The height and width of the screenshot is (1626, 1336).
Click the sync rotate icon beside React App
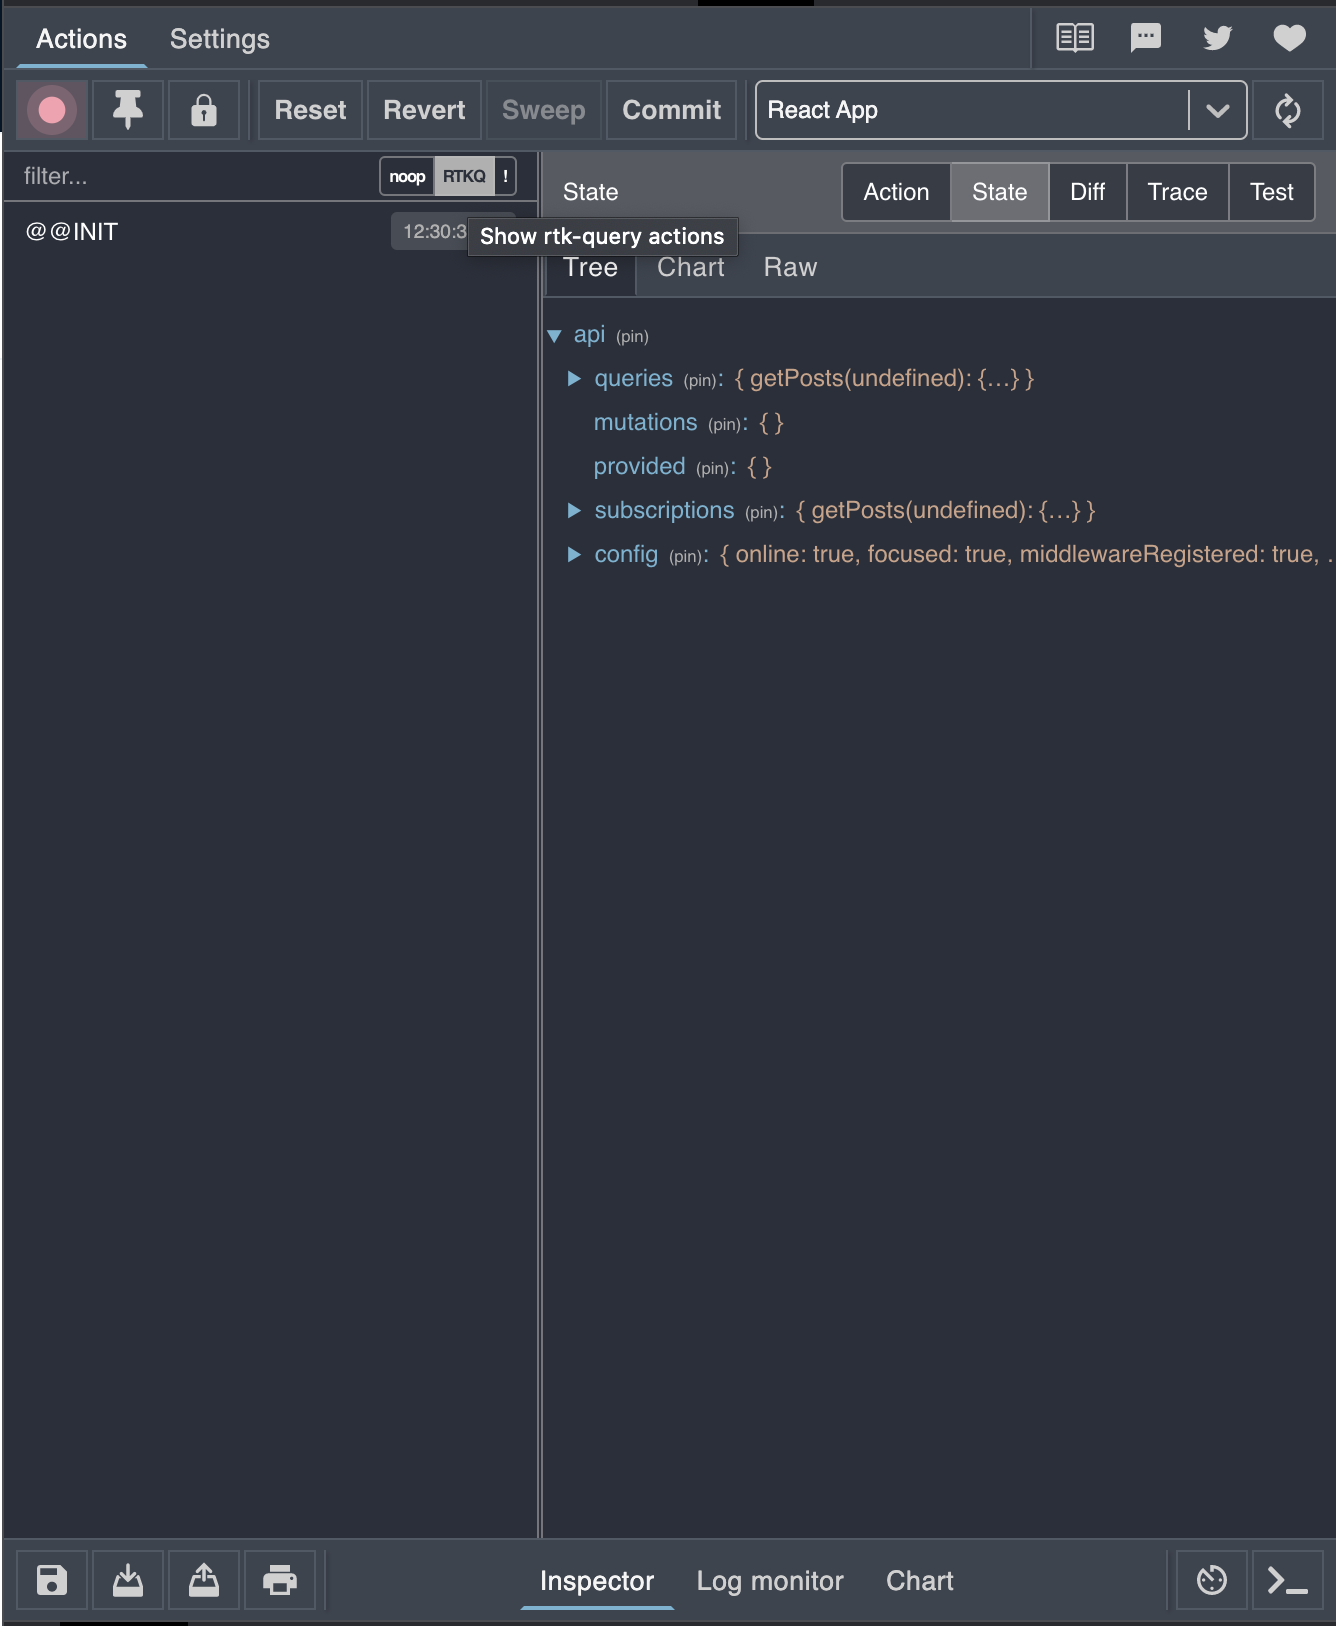[1288, 110]
